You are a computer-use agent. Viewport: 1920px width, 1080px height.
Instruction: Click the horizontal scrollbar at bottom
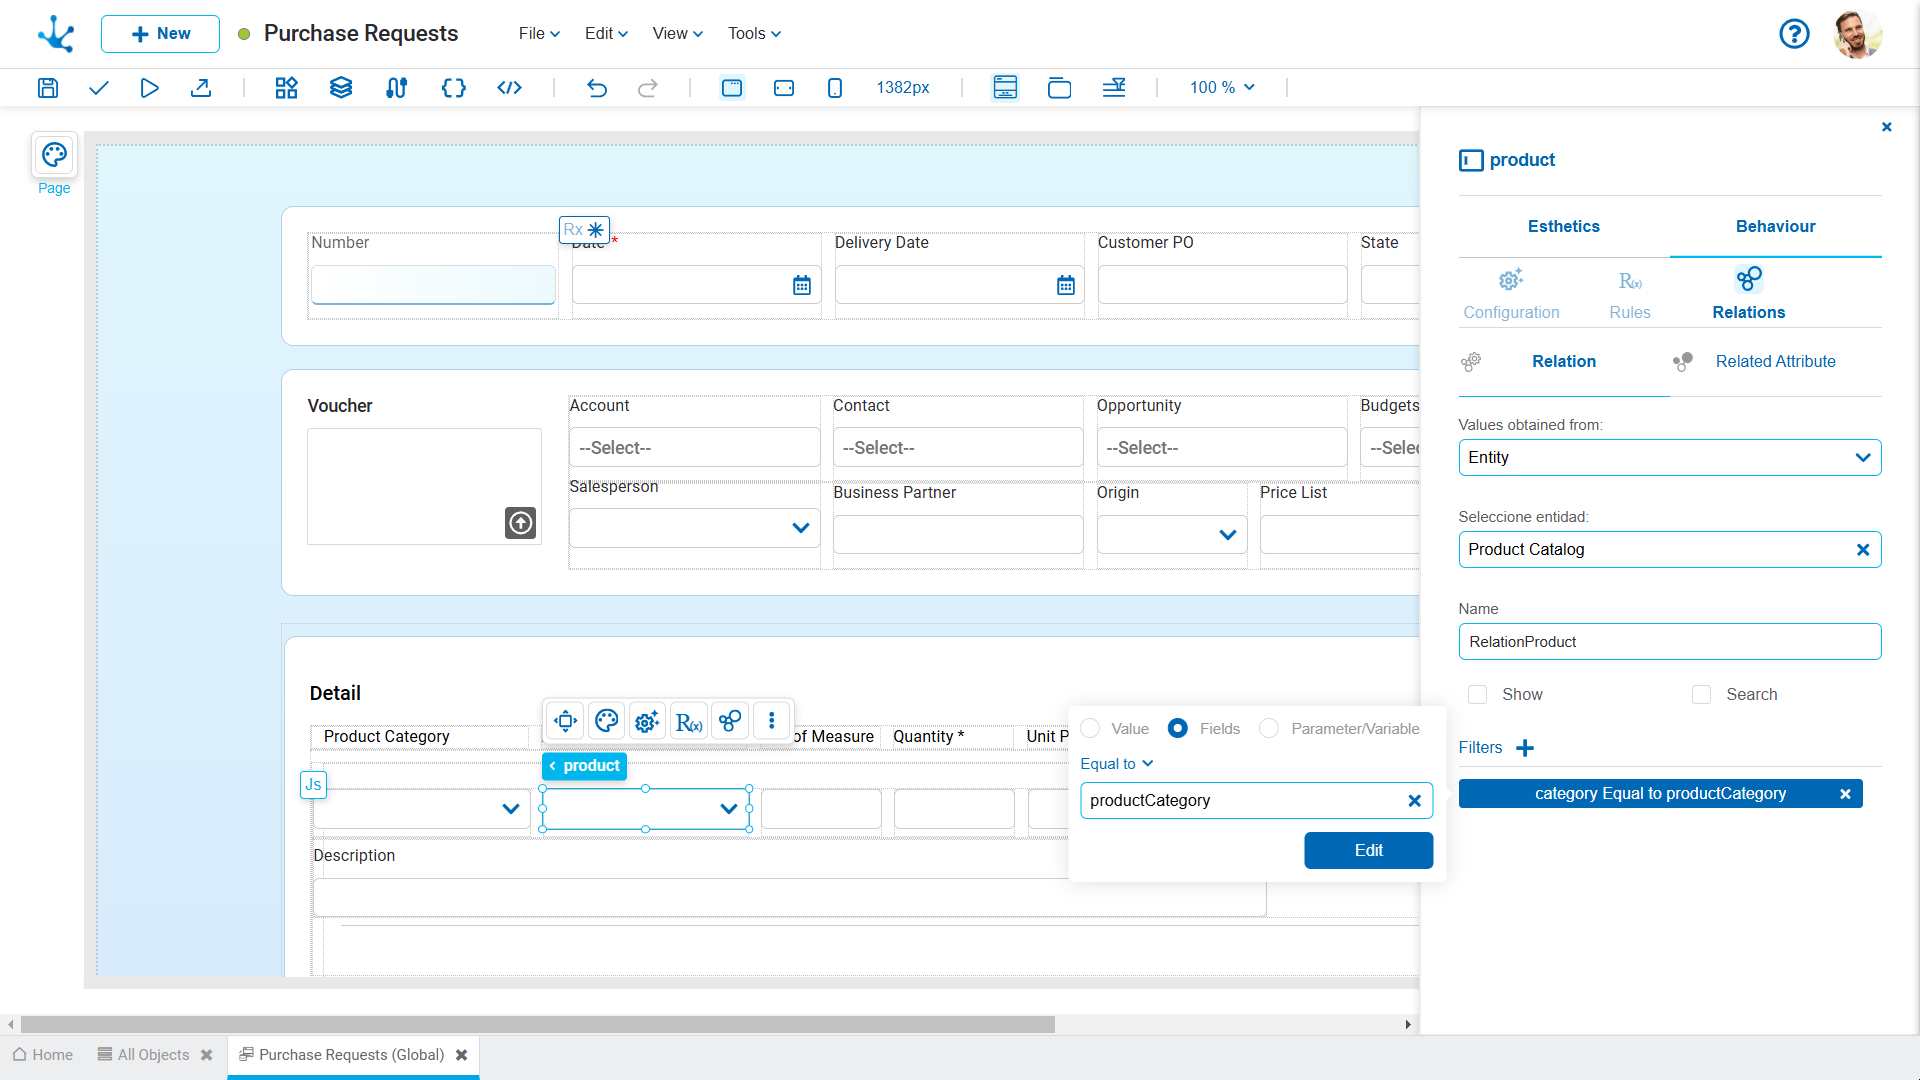[538, 1024]
